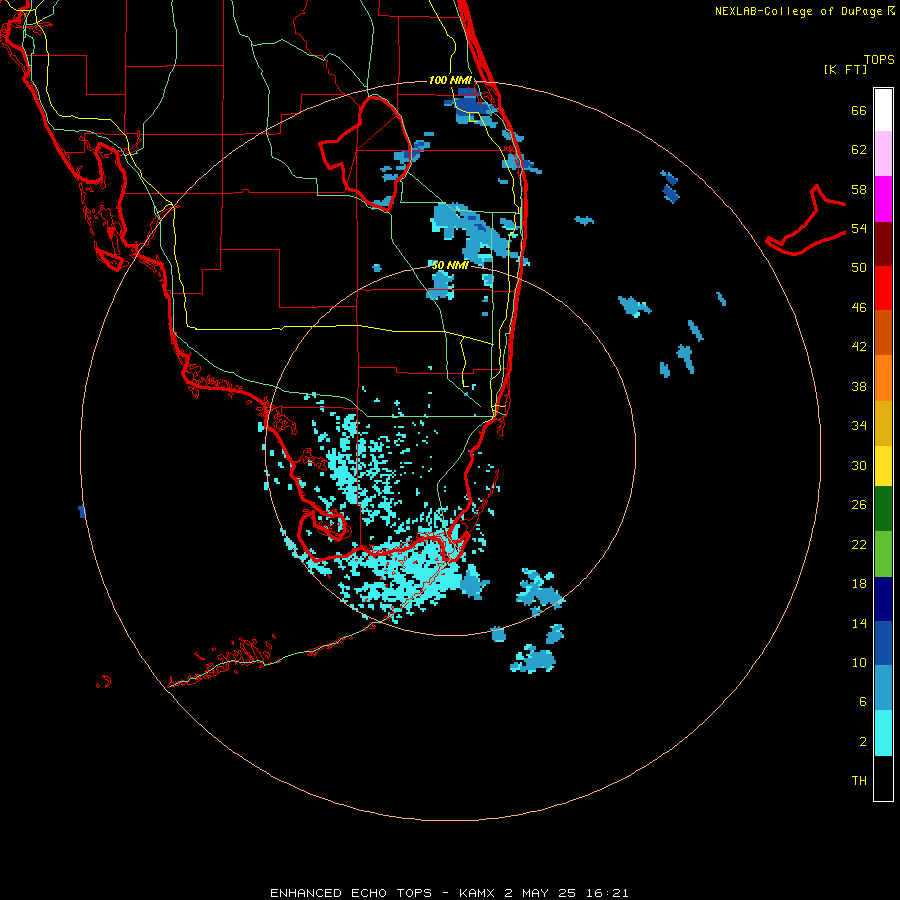Click the white 66 K FT color swatch

coord(883,110)
